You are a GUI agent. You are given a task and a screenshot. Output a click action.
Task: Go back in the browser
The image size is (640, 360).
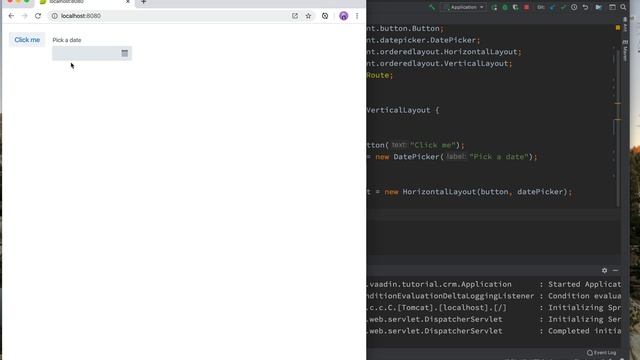(11, 16)
